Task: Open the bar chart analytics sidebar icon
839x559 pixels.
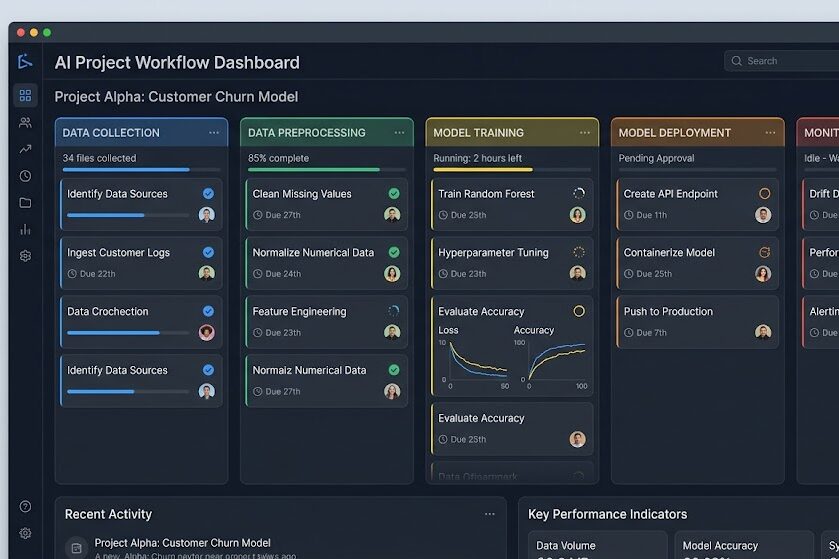Action: coord(25,229)
